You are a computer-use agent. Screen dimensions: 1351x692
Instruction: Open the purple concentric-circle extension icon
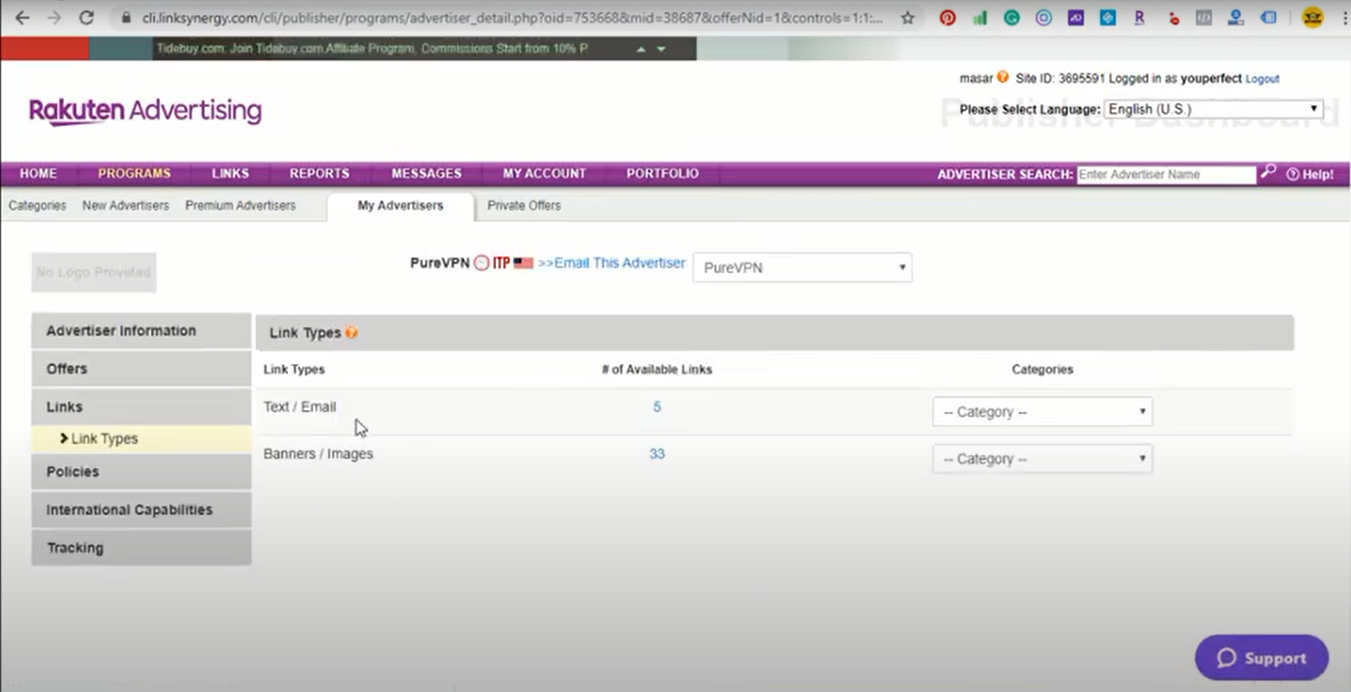[x=1044, y=18]
